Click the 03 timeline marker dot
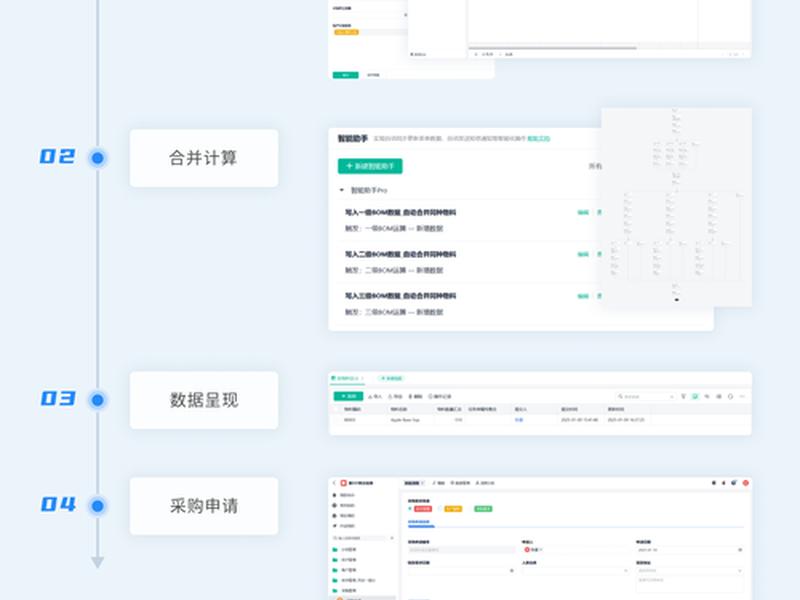This screenshot has height=600, width=800. coord(97,400)
